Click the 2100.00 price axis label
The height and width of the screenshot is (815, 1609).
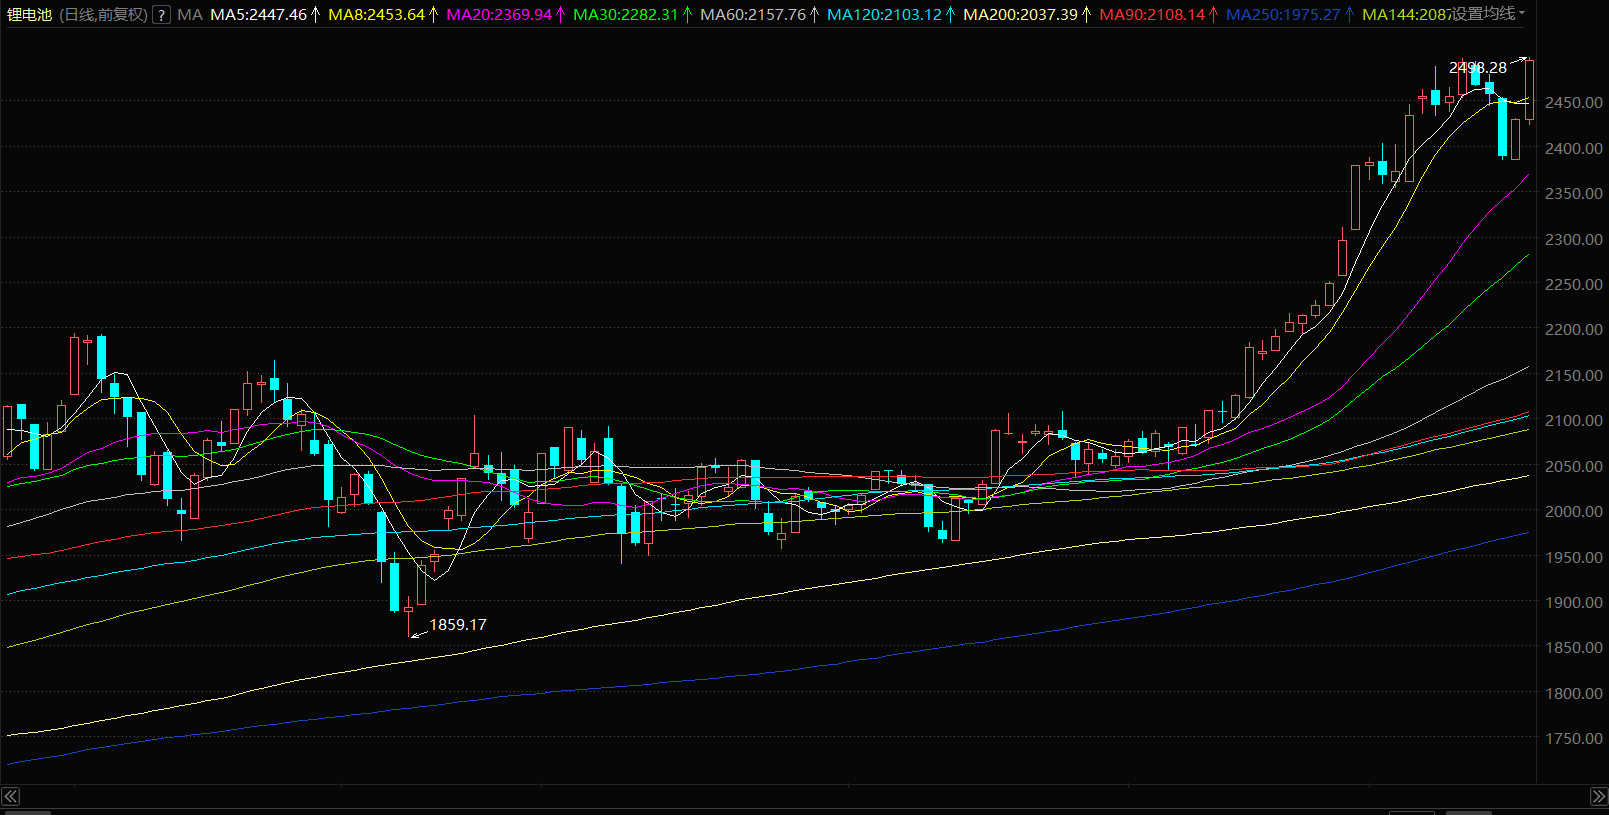pyautogui.click(x=1574, y=421)
